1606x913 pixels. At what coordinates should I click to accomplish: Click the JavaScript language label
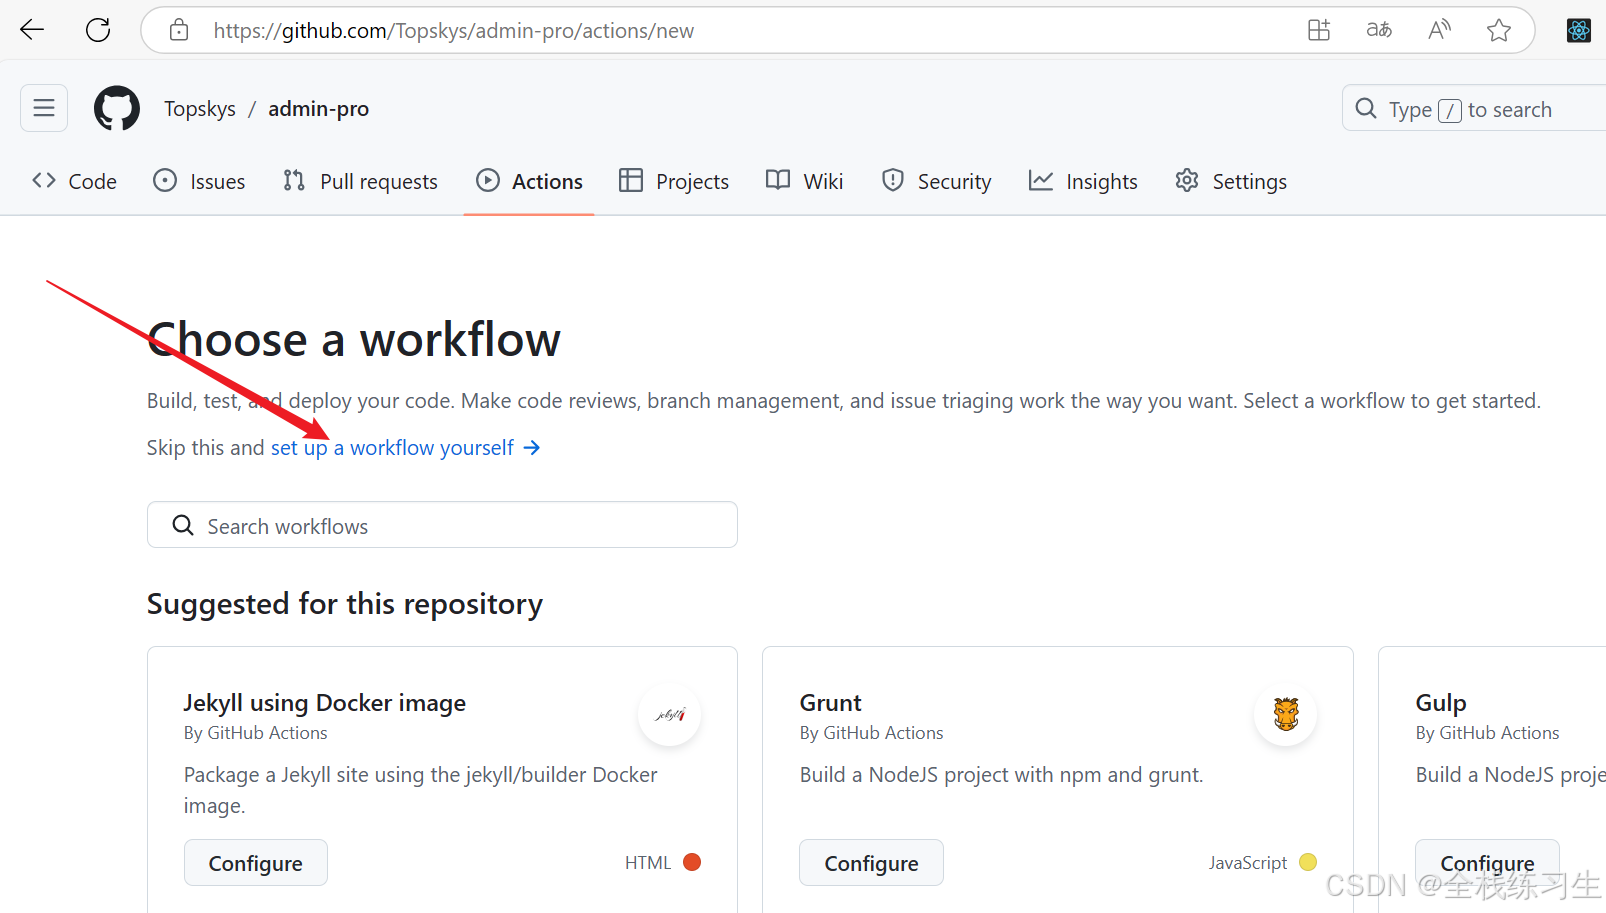pyautogui.click(x=1248, y=862)
